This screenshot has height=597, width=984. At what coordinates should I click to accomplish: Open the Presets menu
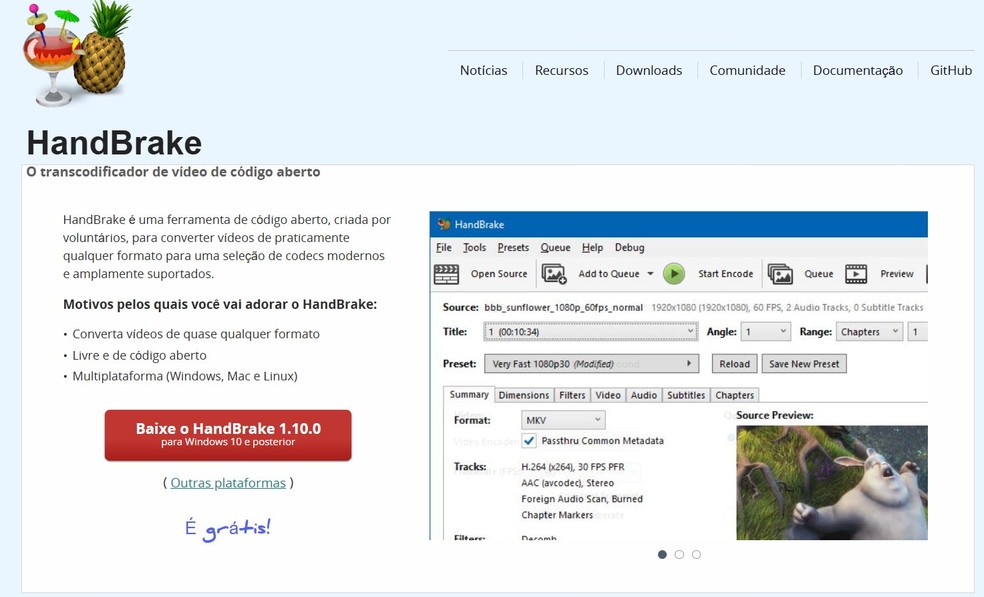tap(513, 247)
